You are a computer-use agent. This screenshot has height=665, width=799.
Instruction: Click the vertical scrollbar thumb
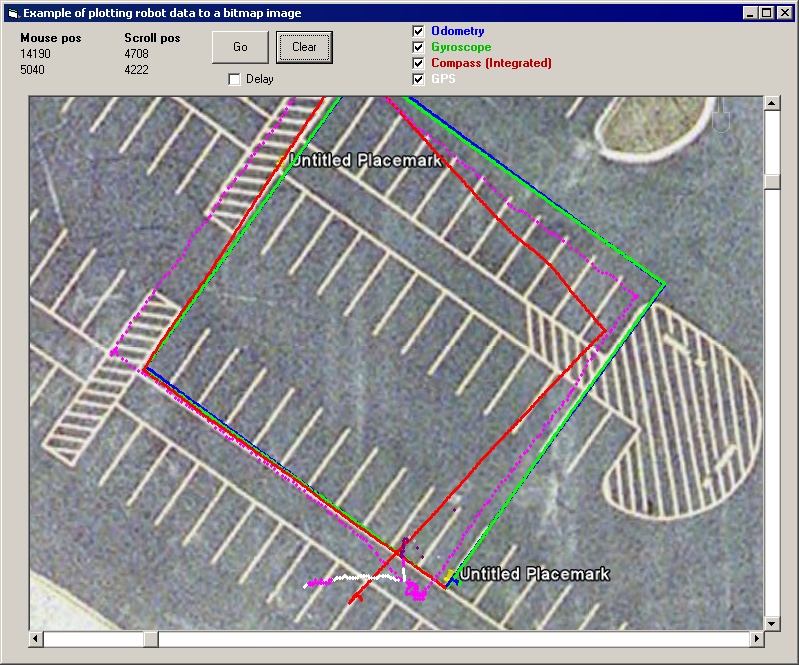pyautogui.click(x=772, y=181)
